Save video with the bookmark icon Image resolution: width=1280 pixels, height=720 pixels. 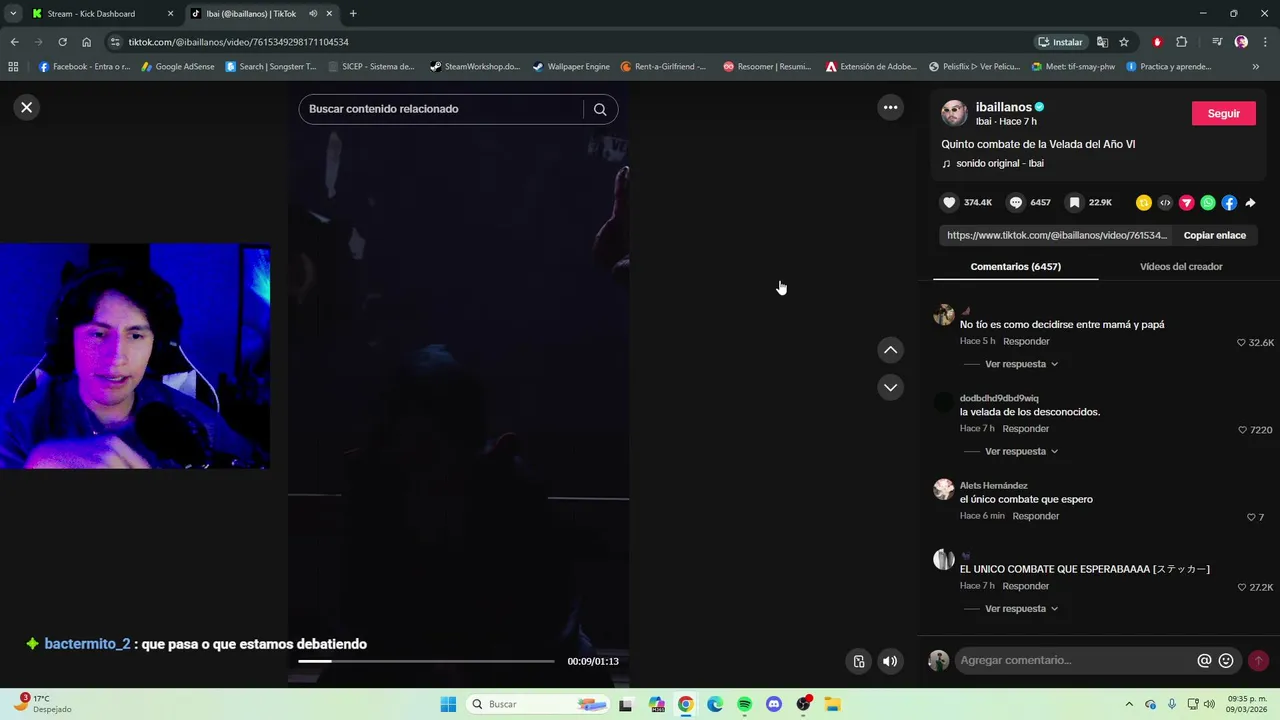[1074, 202]
